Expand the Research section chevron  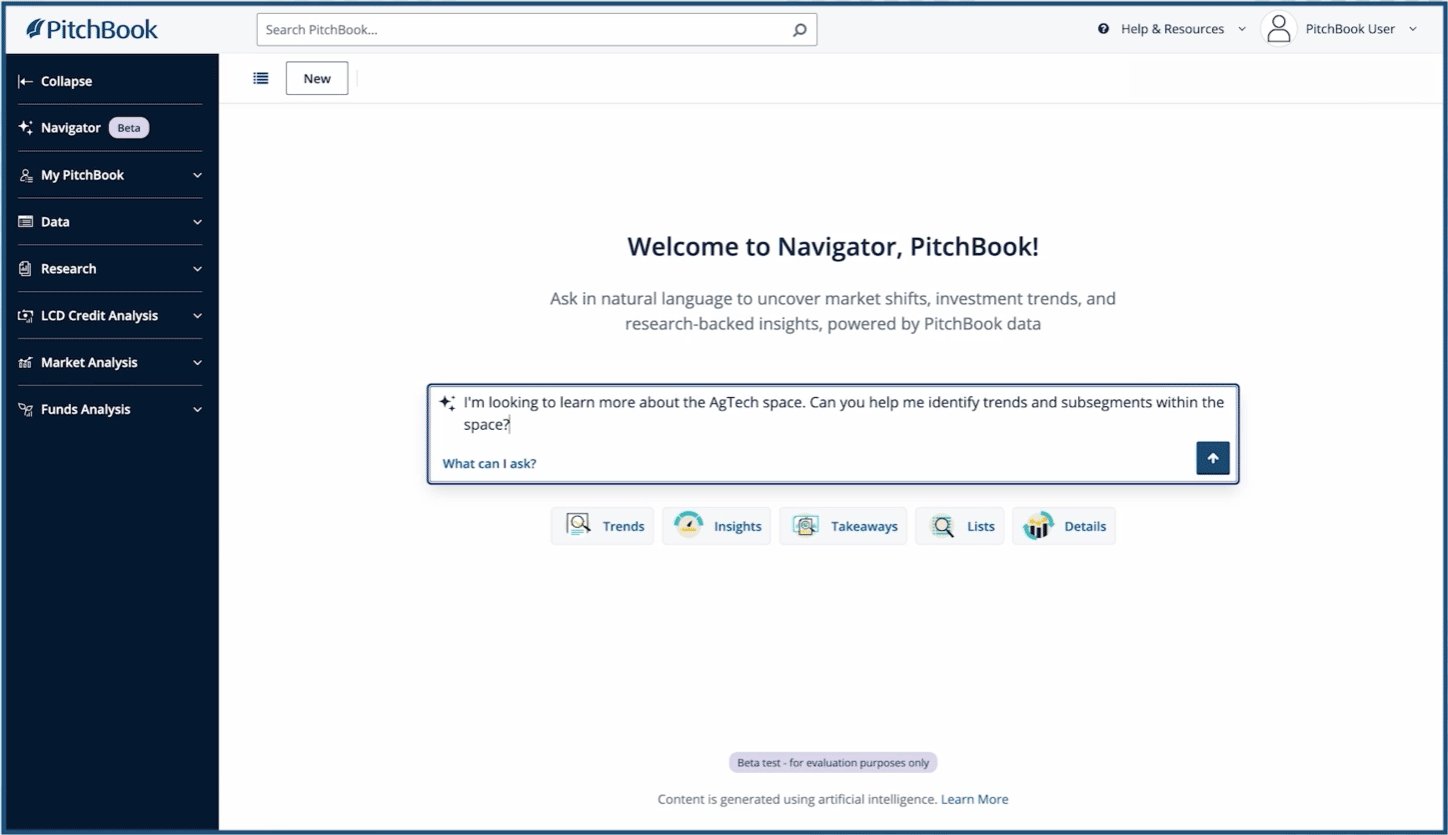197,269
